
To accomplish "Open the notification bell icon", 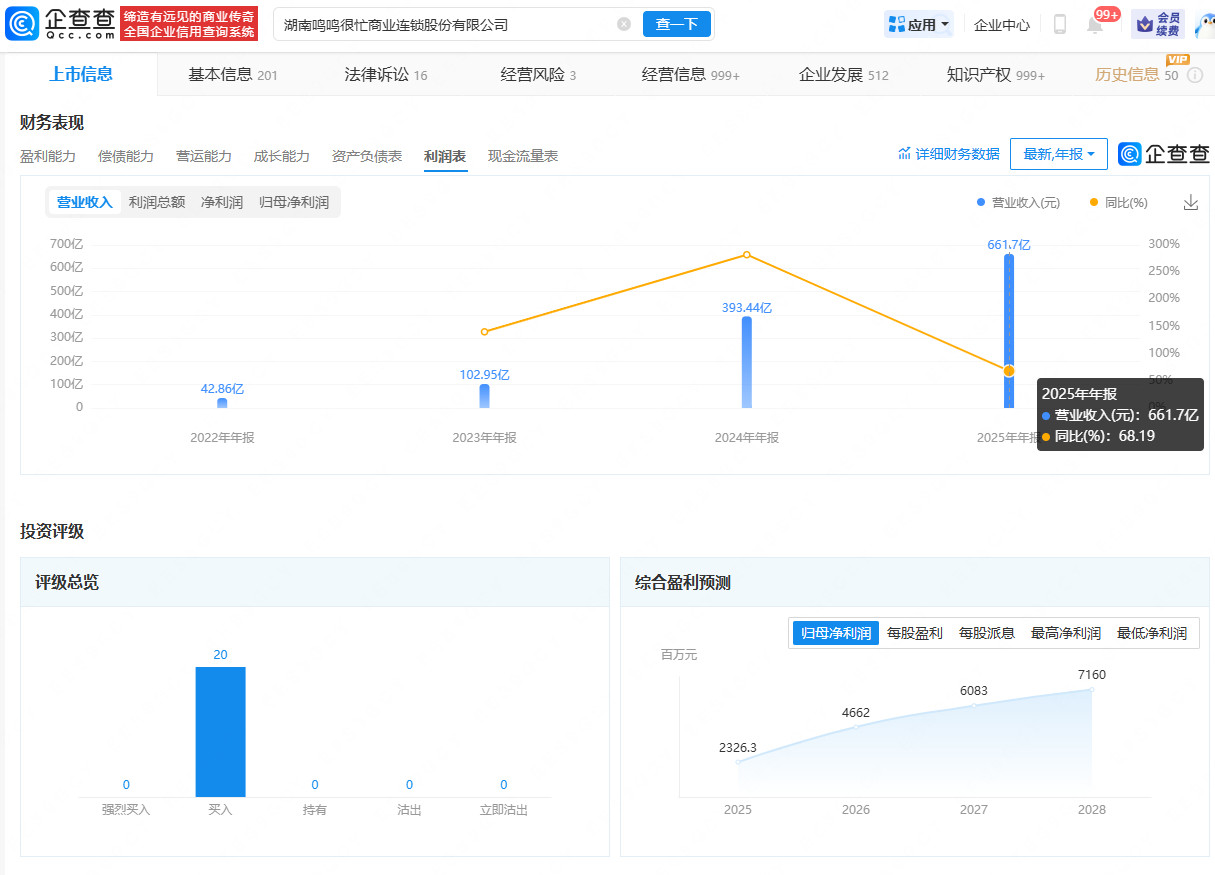I will tap(1095, 25).
